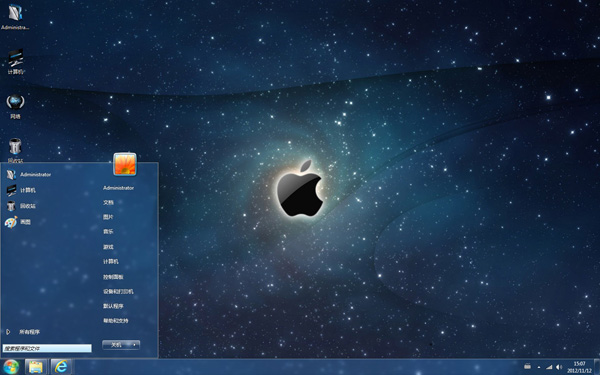Show hidden tray icons arrow
Image resolution: width=600 pixels, height=375 pixels.
pos(539,367)
